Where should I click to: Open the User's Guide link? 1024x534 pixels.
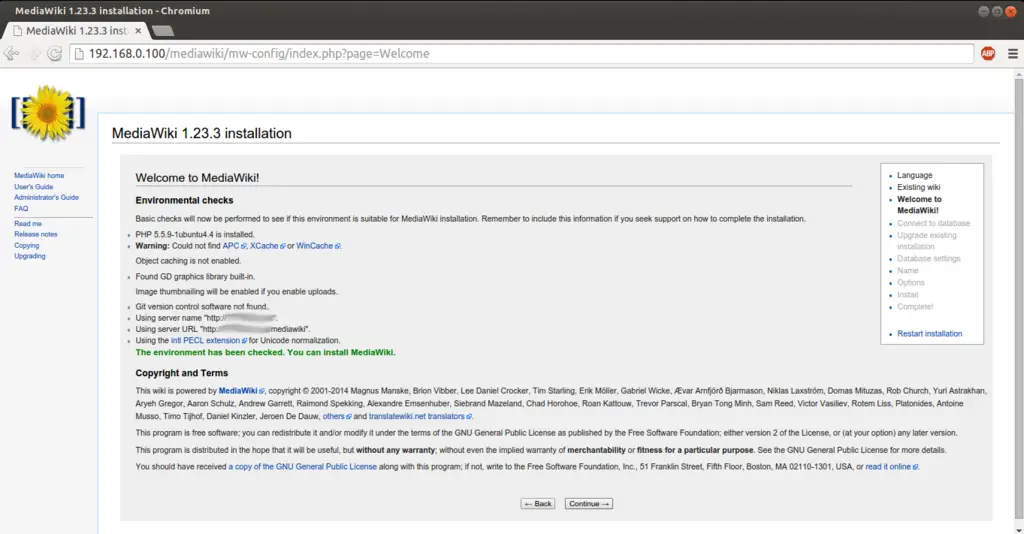33,187
